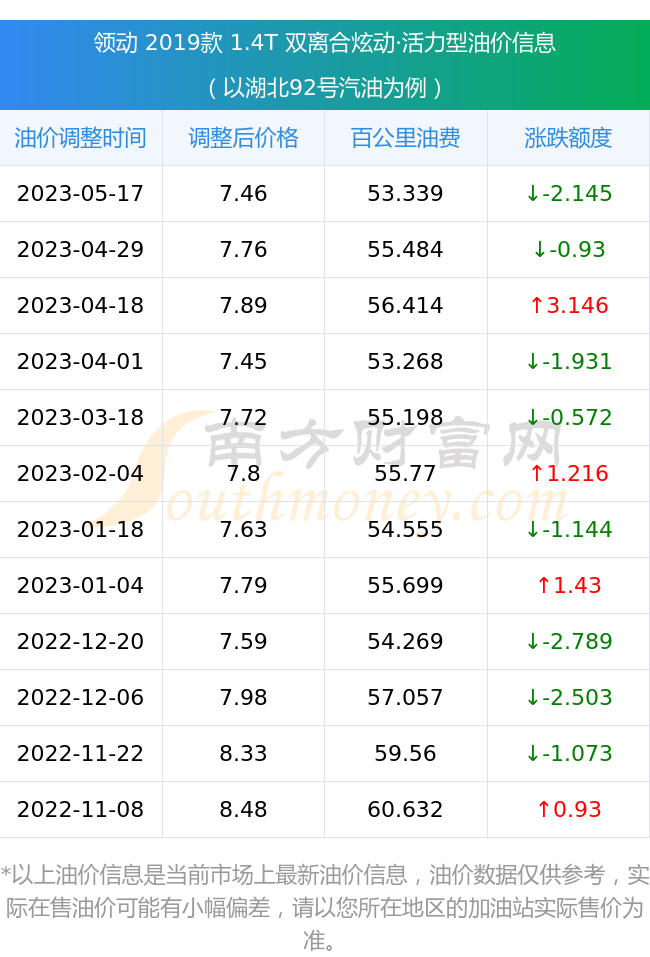The height and width of the screenshot is (957, 650).
Task: Select the date cell 2022-12-20
Action: point(81,641)
